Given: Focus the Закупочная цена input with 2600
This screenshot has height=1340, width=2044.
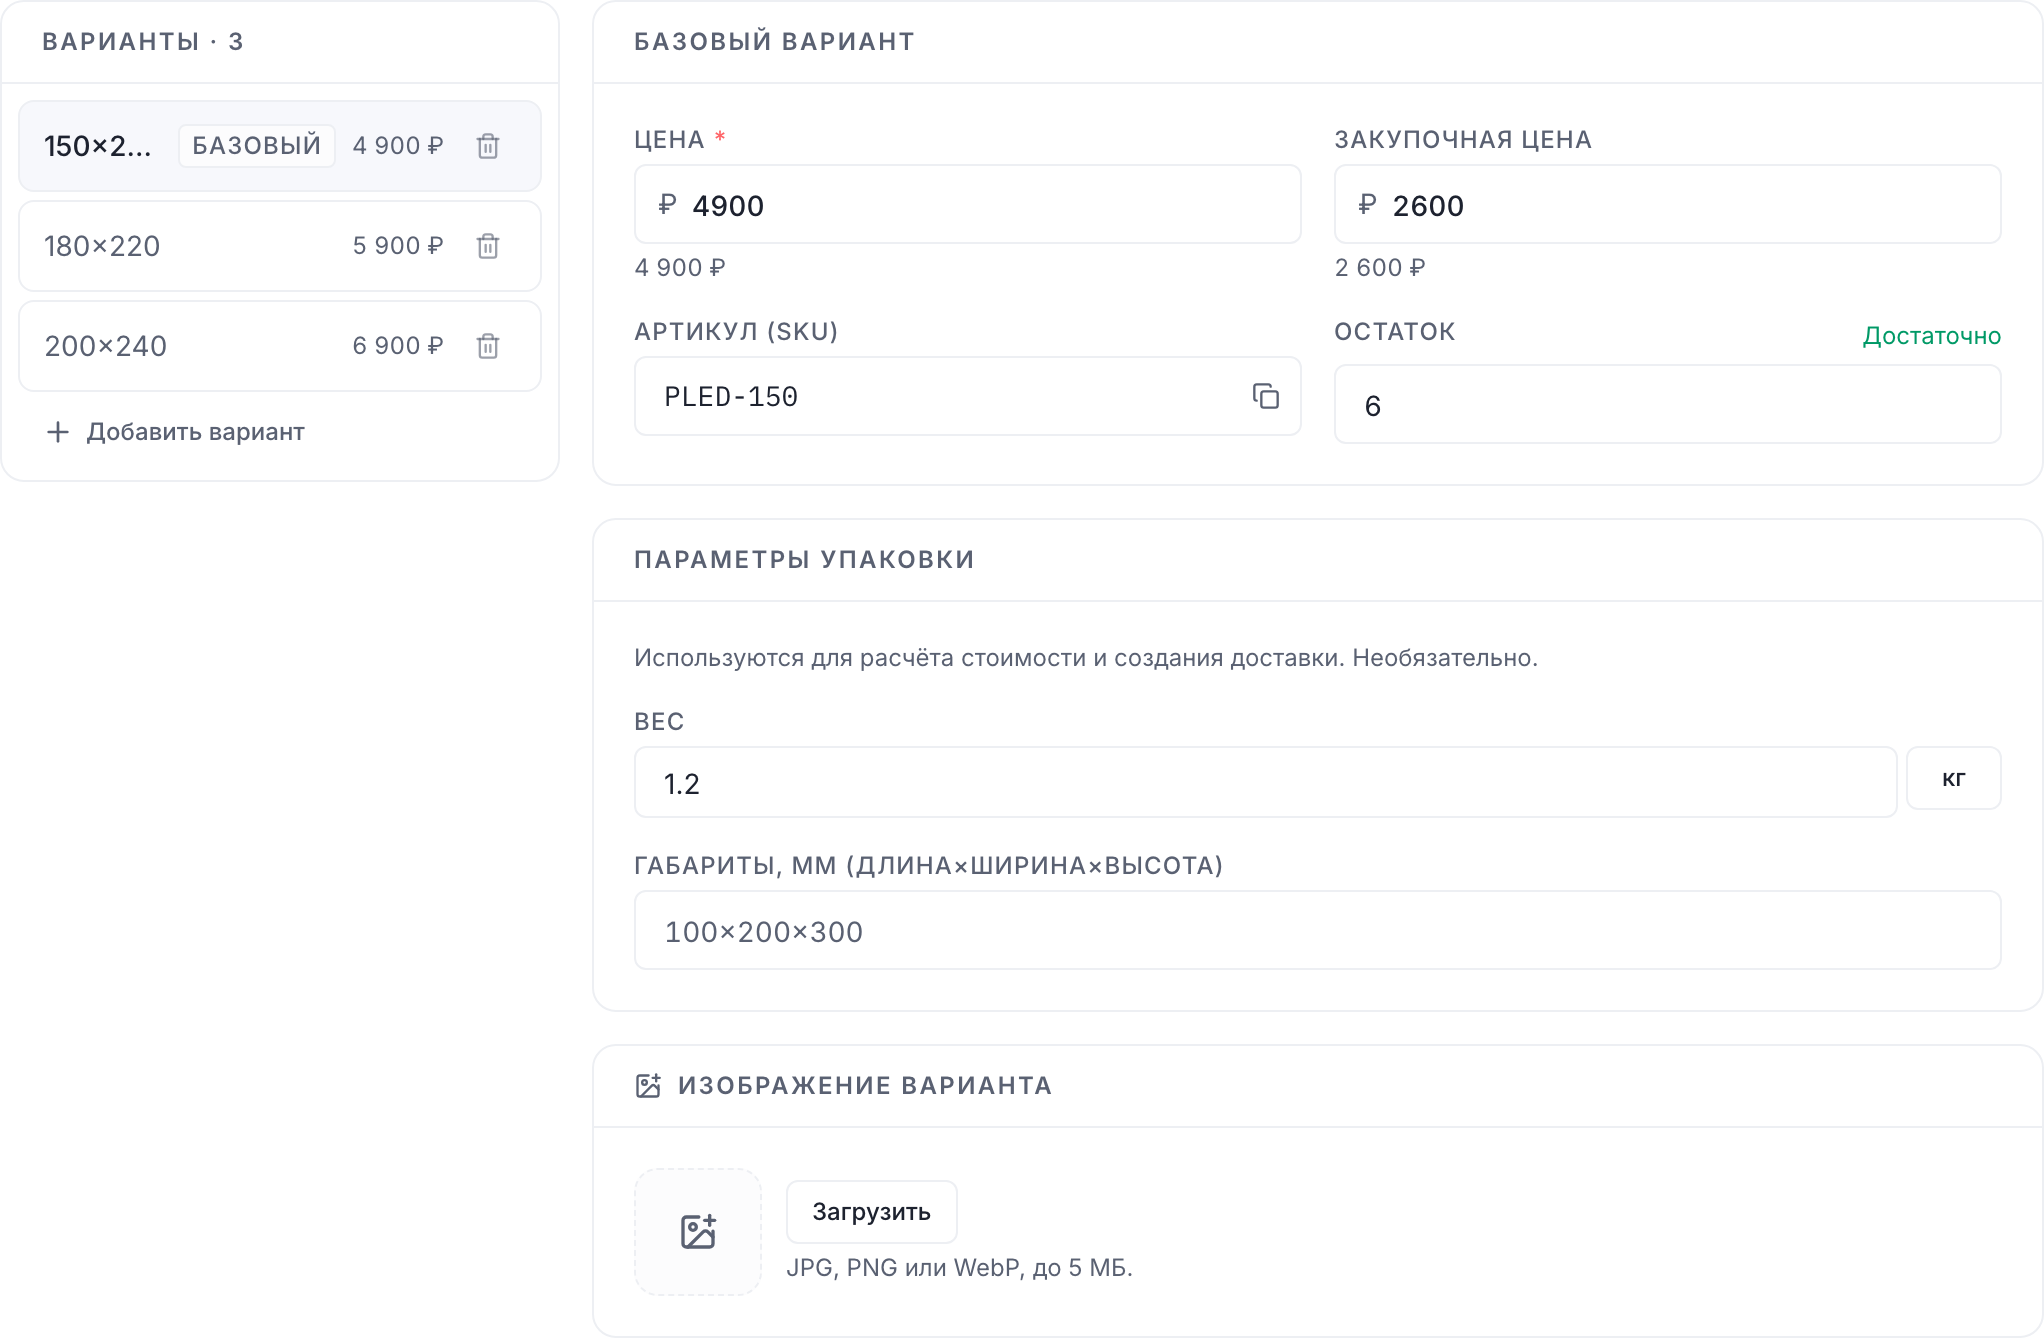Looking at the screenshot, I should 1668,204.
